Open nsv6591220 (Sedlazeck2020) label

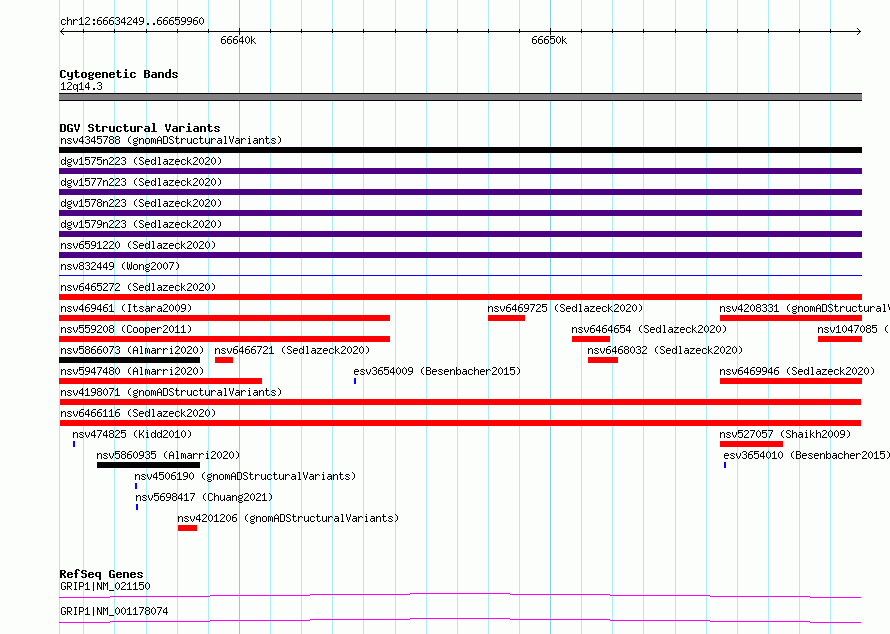[x=138, y=245]
